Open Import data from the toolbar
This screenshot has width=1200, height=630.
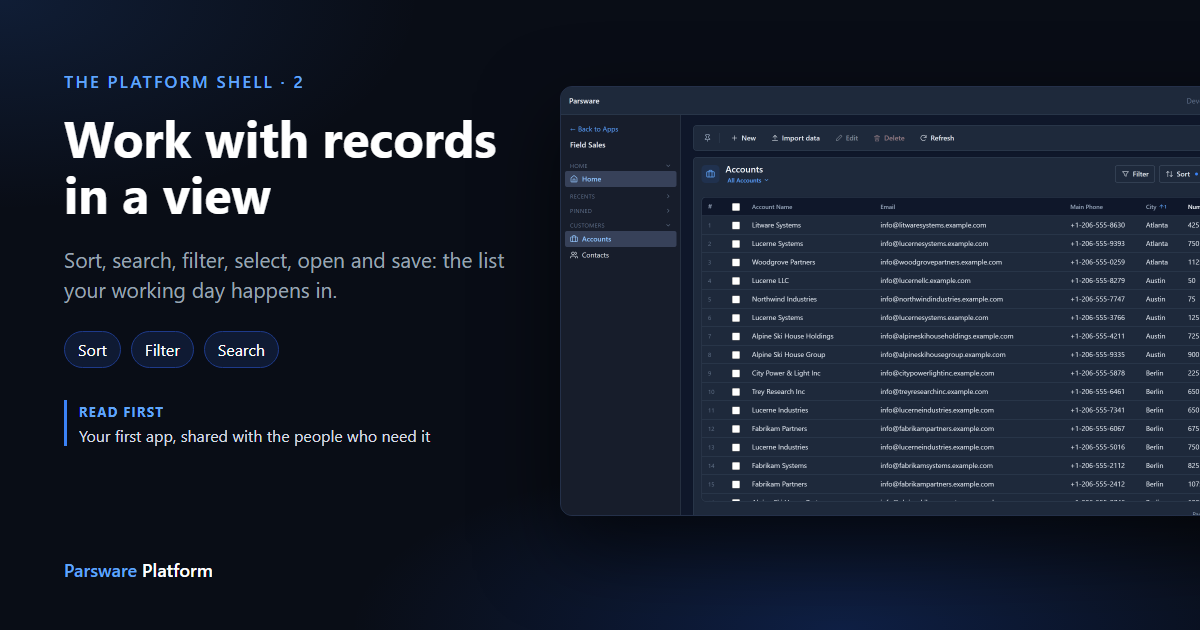pos(795,138)
